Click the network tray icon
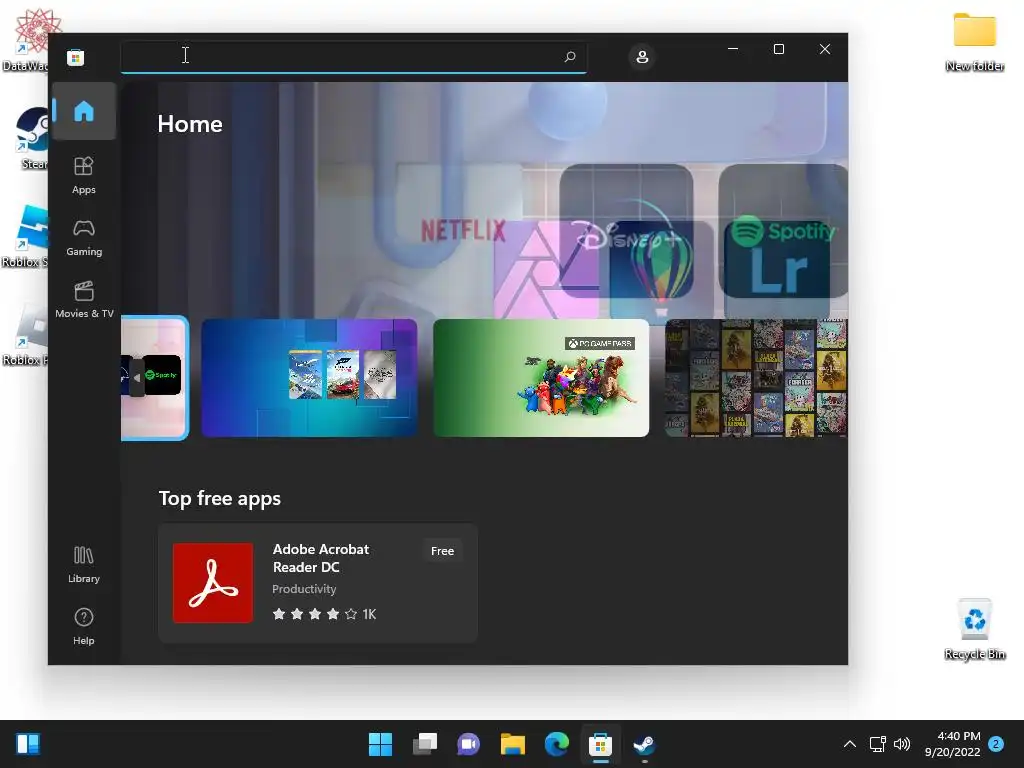The height and width of the screenshot is (768, 1024). point(877,744)
